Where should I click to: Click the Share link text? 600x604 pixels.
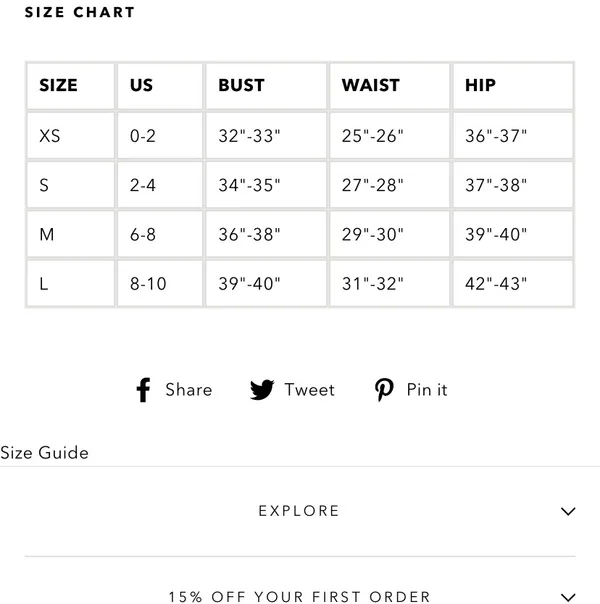[189, 390]
